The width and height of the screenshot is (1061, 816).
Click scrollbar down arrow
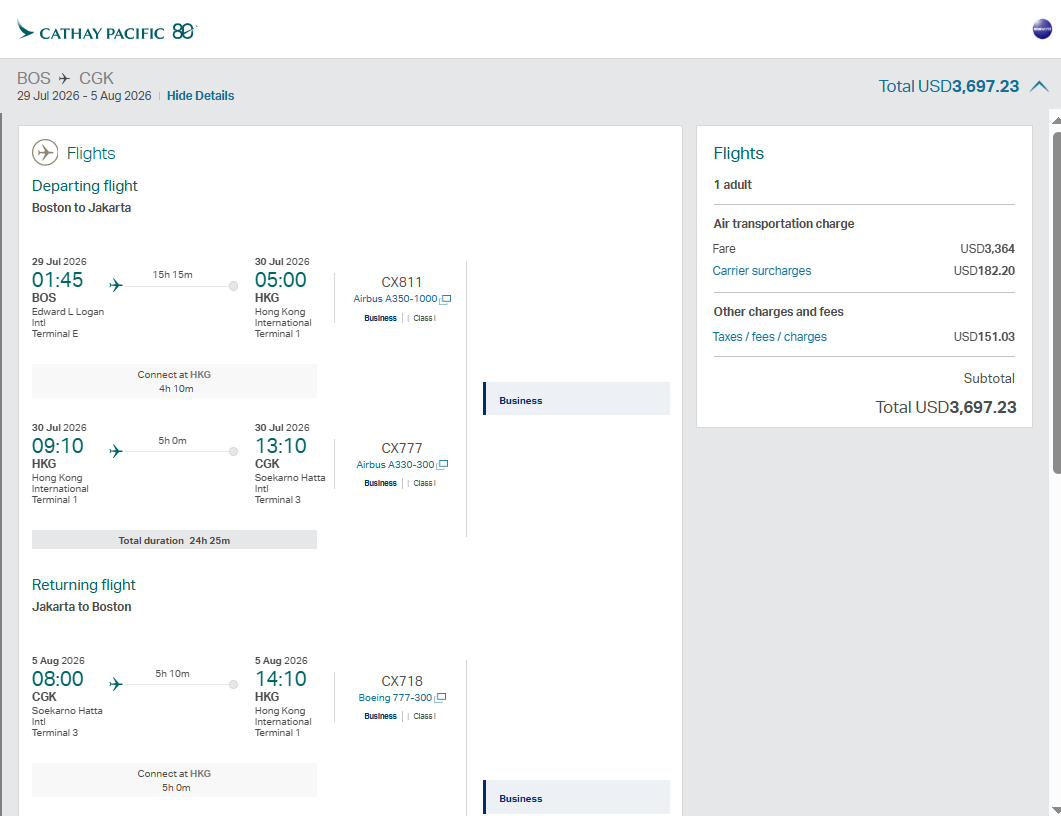click(1056, 810)
